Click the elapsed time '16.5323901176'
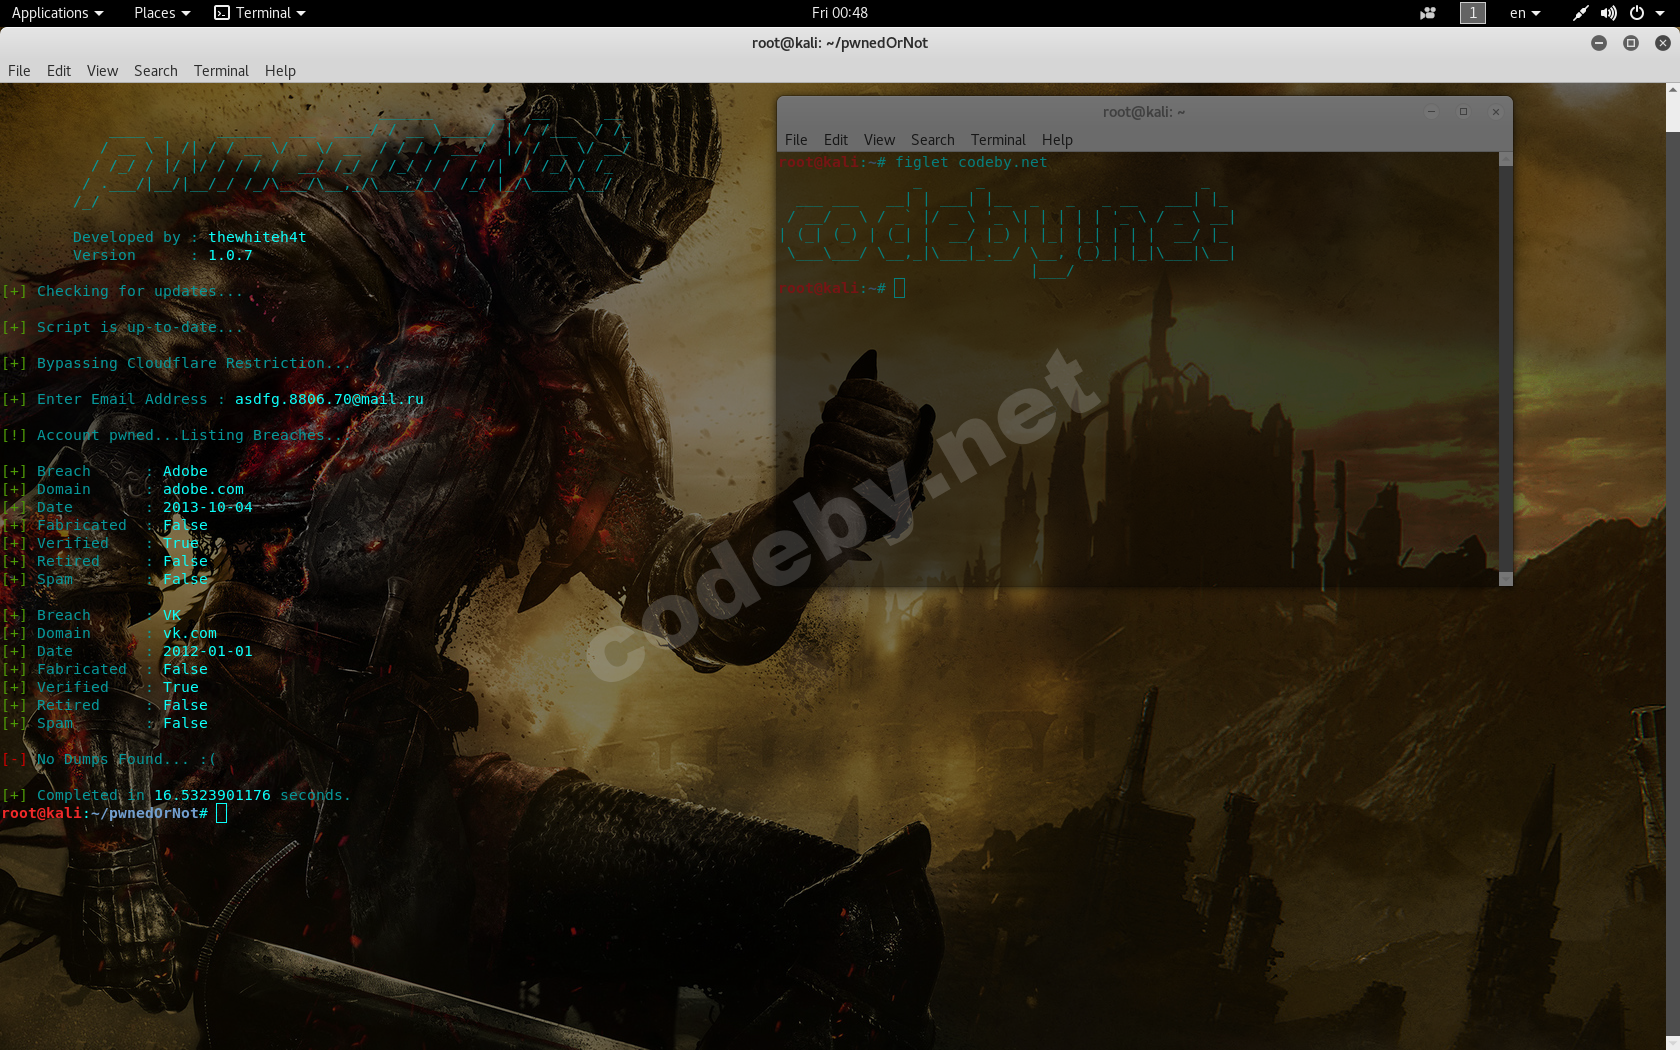The height and width of the screenshot is (1050, 1680). click(212, 795)
